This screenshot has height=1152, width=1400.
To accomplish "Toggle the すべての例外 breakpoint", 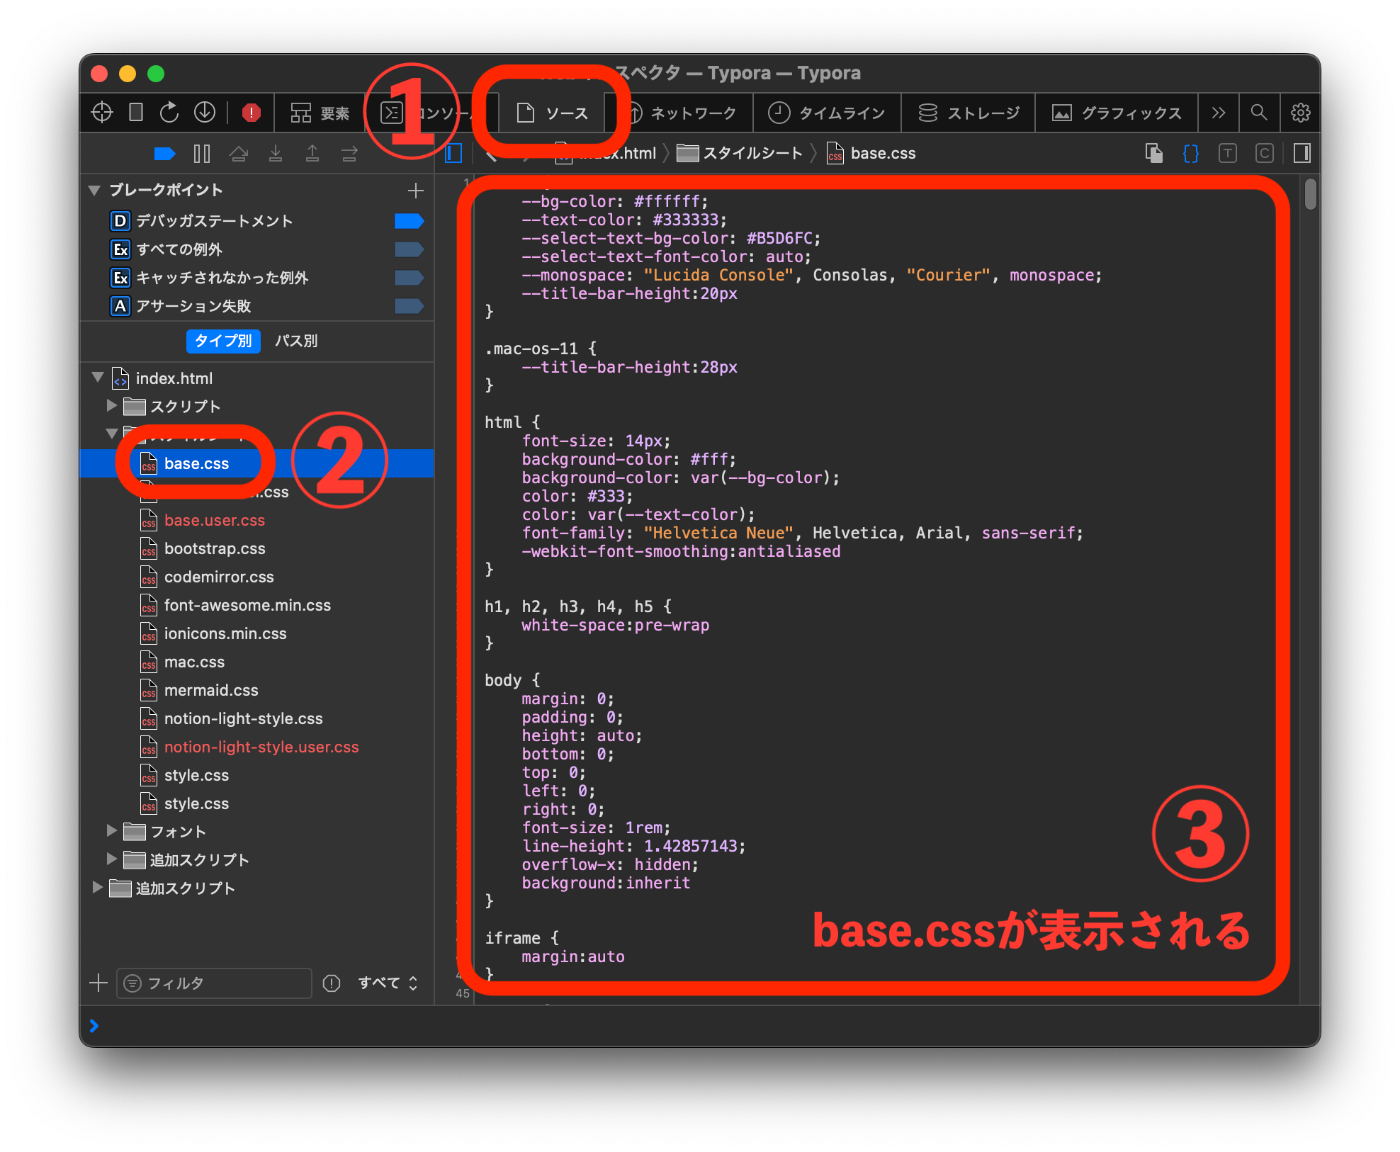I will 409,249.
